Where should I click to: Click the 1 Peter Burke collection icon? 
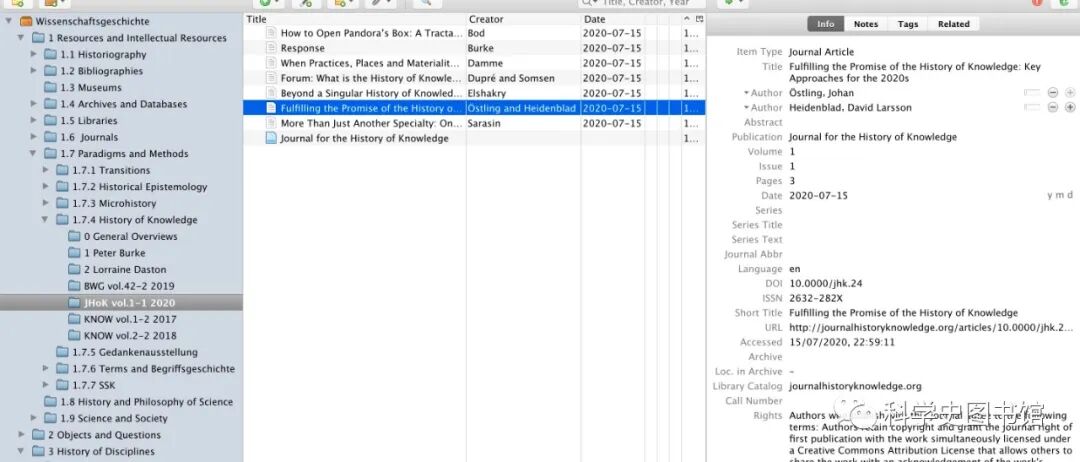74,253
